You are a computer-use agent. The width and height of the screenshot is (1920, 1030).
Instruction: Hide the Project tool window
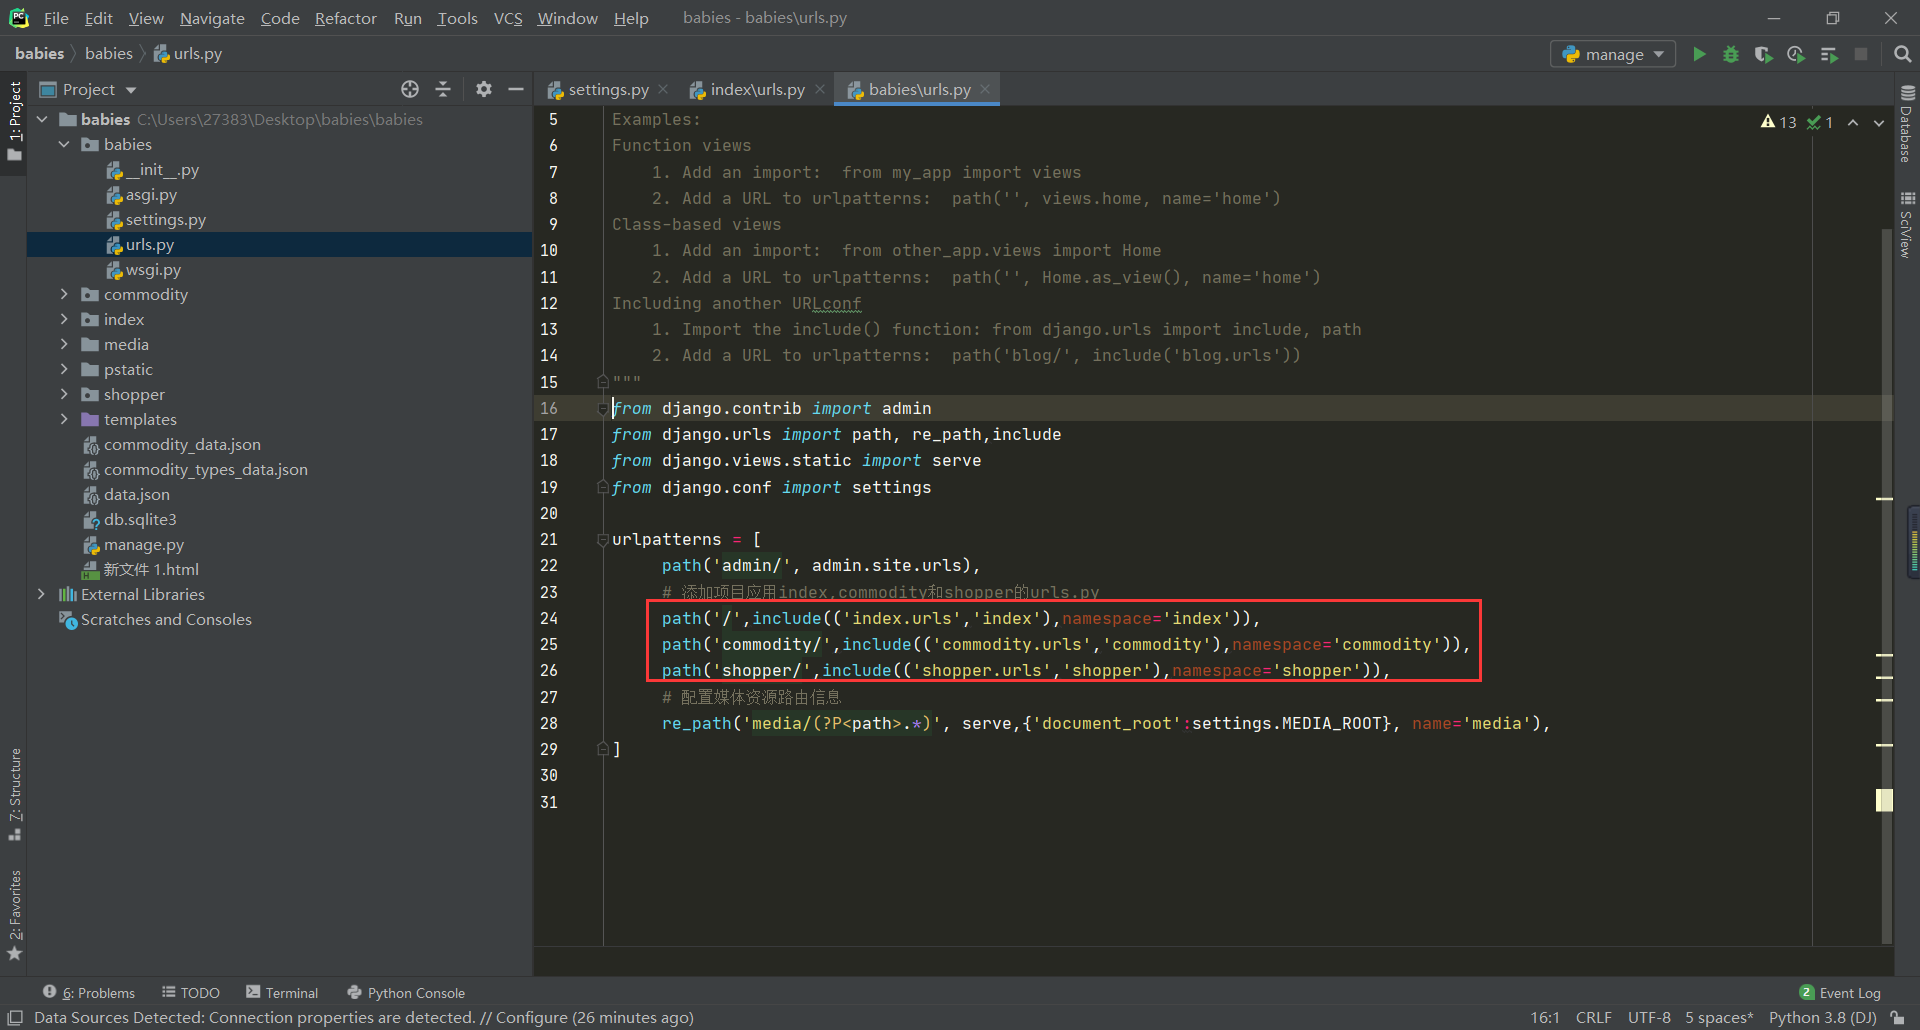coord(516,89)
